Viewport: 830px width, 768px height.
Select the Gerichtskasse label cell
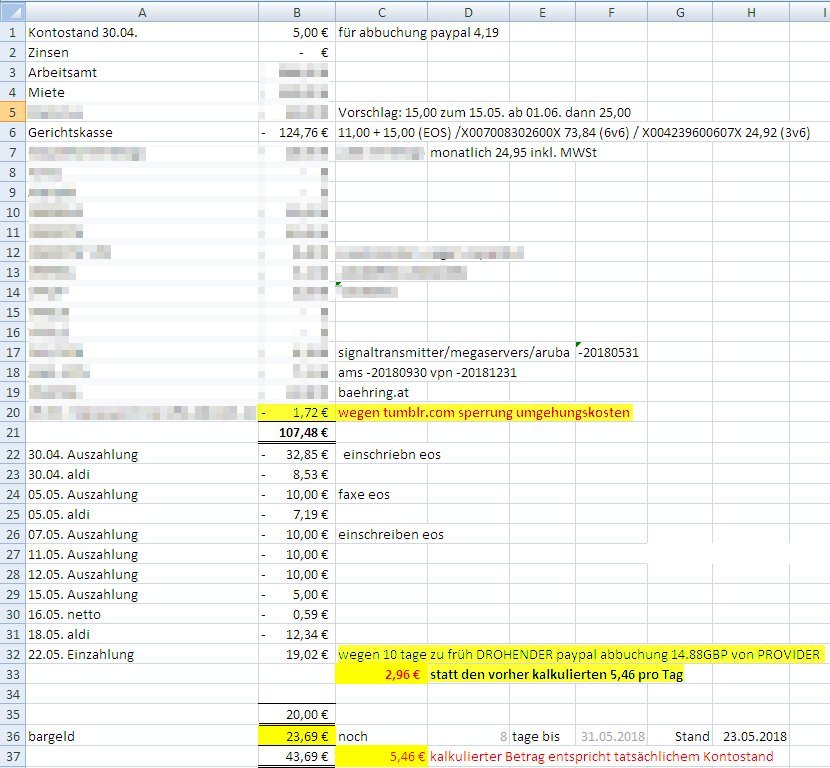coord(141,132)
